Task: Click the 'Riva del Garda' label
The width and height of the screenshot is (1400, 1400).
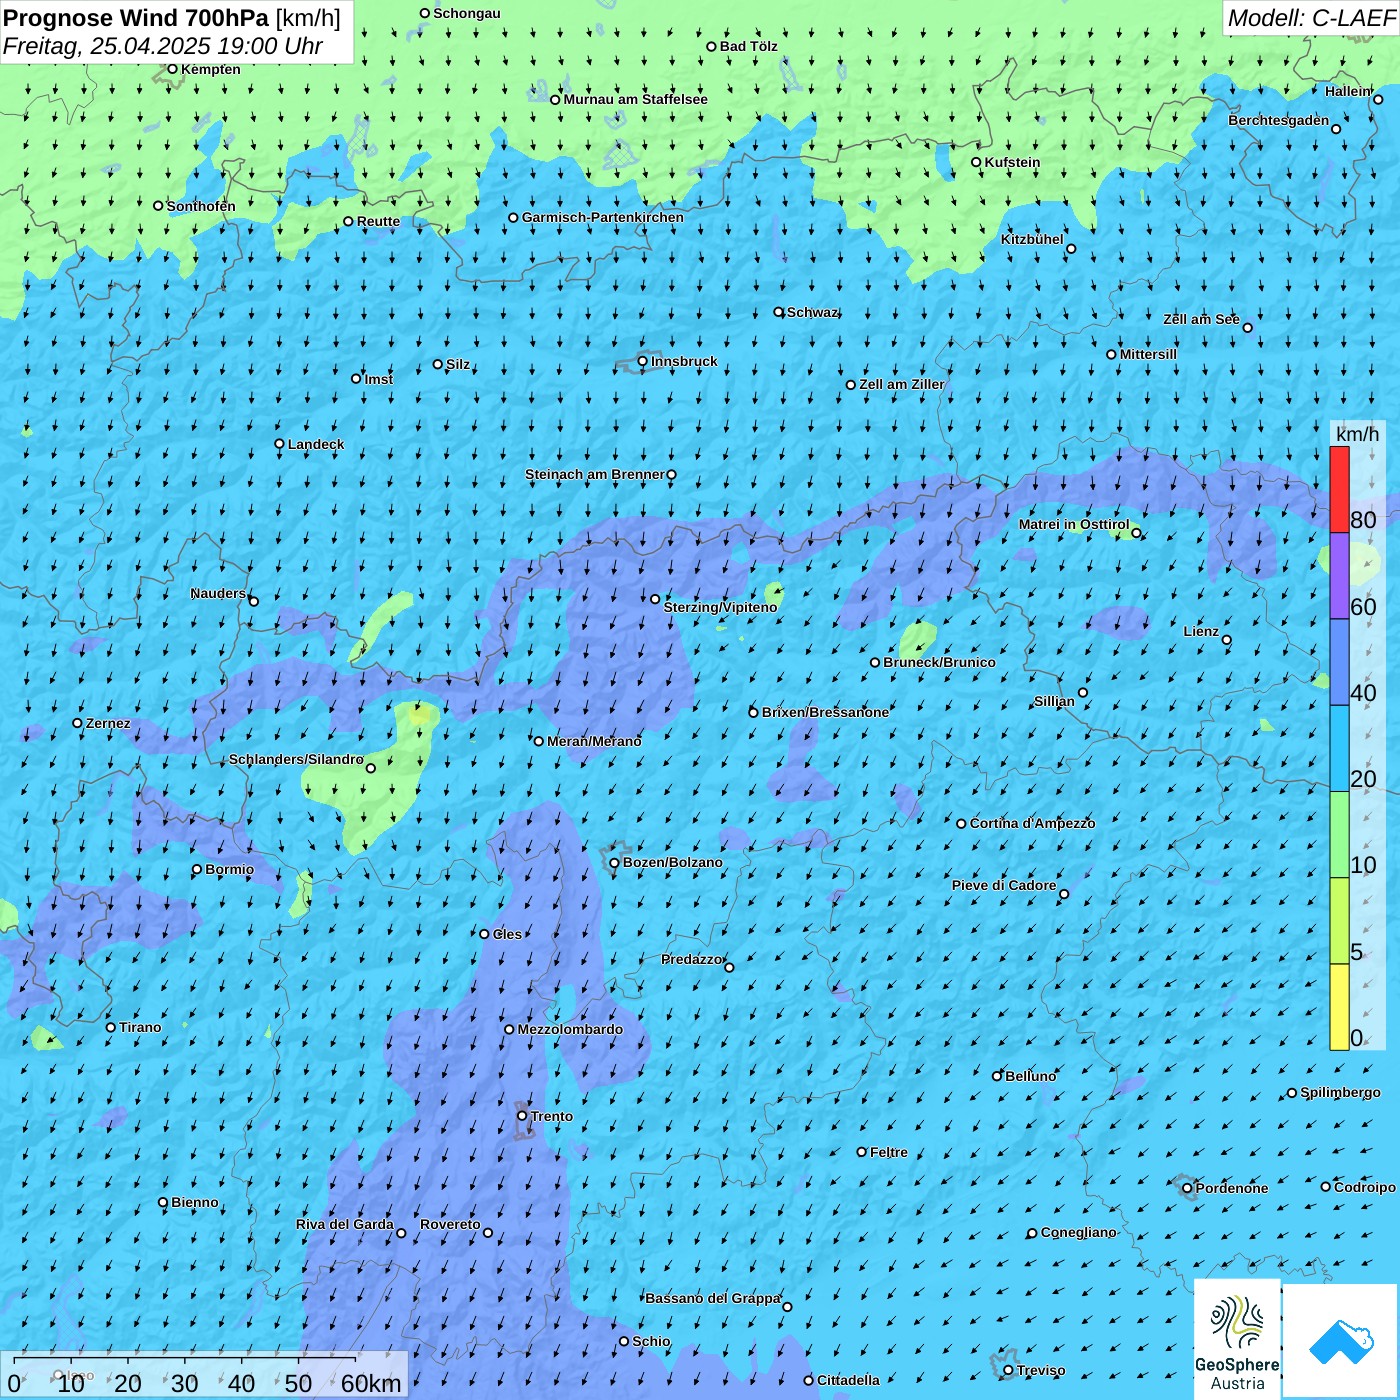Action: point(345,1224)
